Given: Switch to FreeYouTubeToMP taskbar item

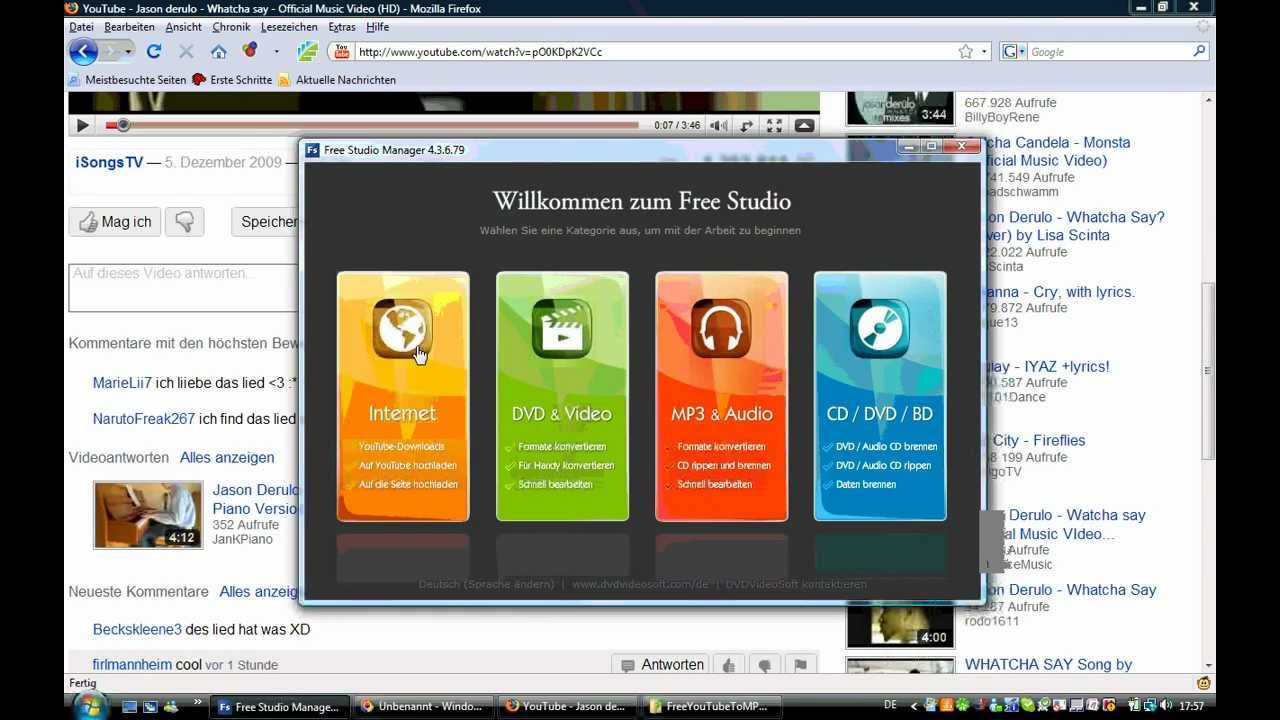Looking at the screenshot, I should (x=710, y=706).
